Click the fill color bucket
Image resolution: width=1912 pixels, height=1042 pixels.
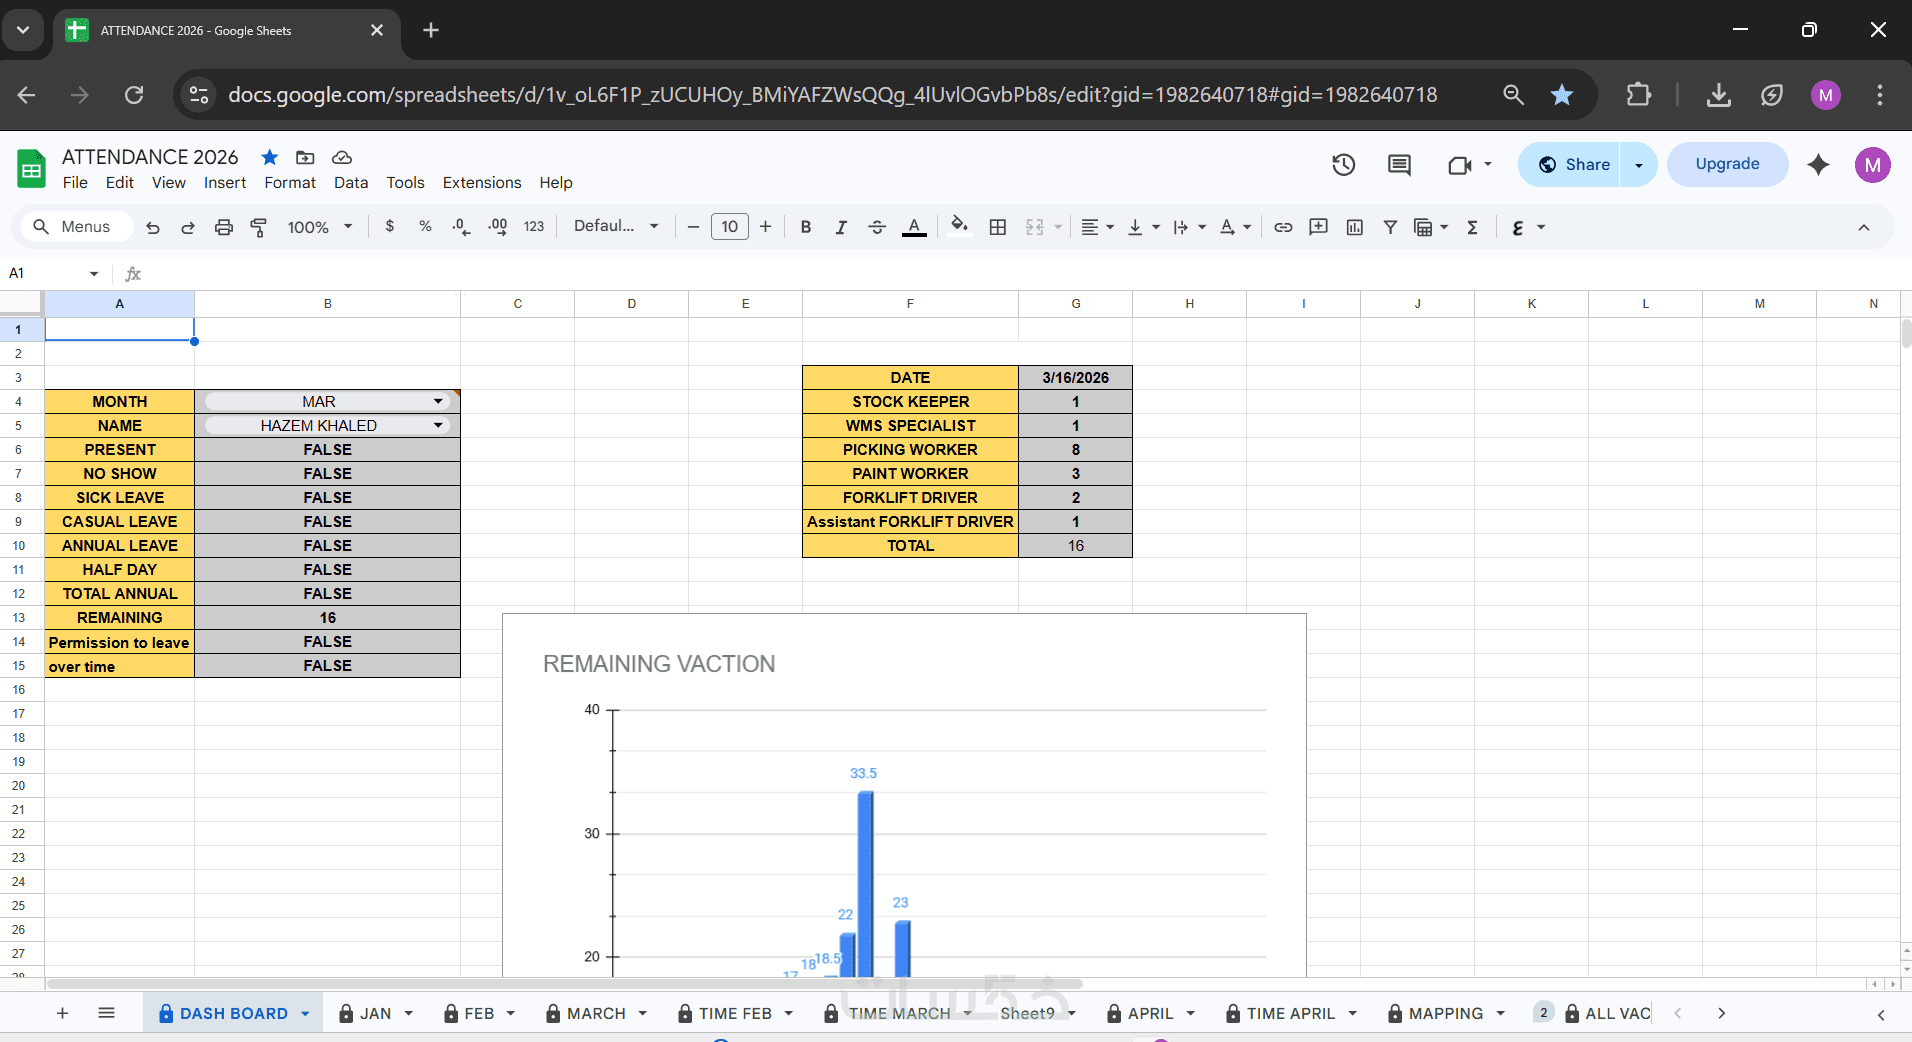click(959, 227)
